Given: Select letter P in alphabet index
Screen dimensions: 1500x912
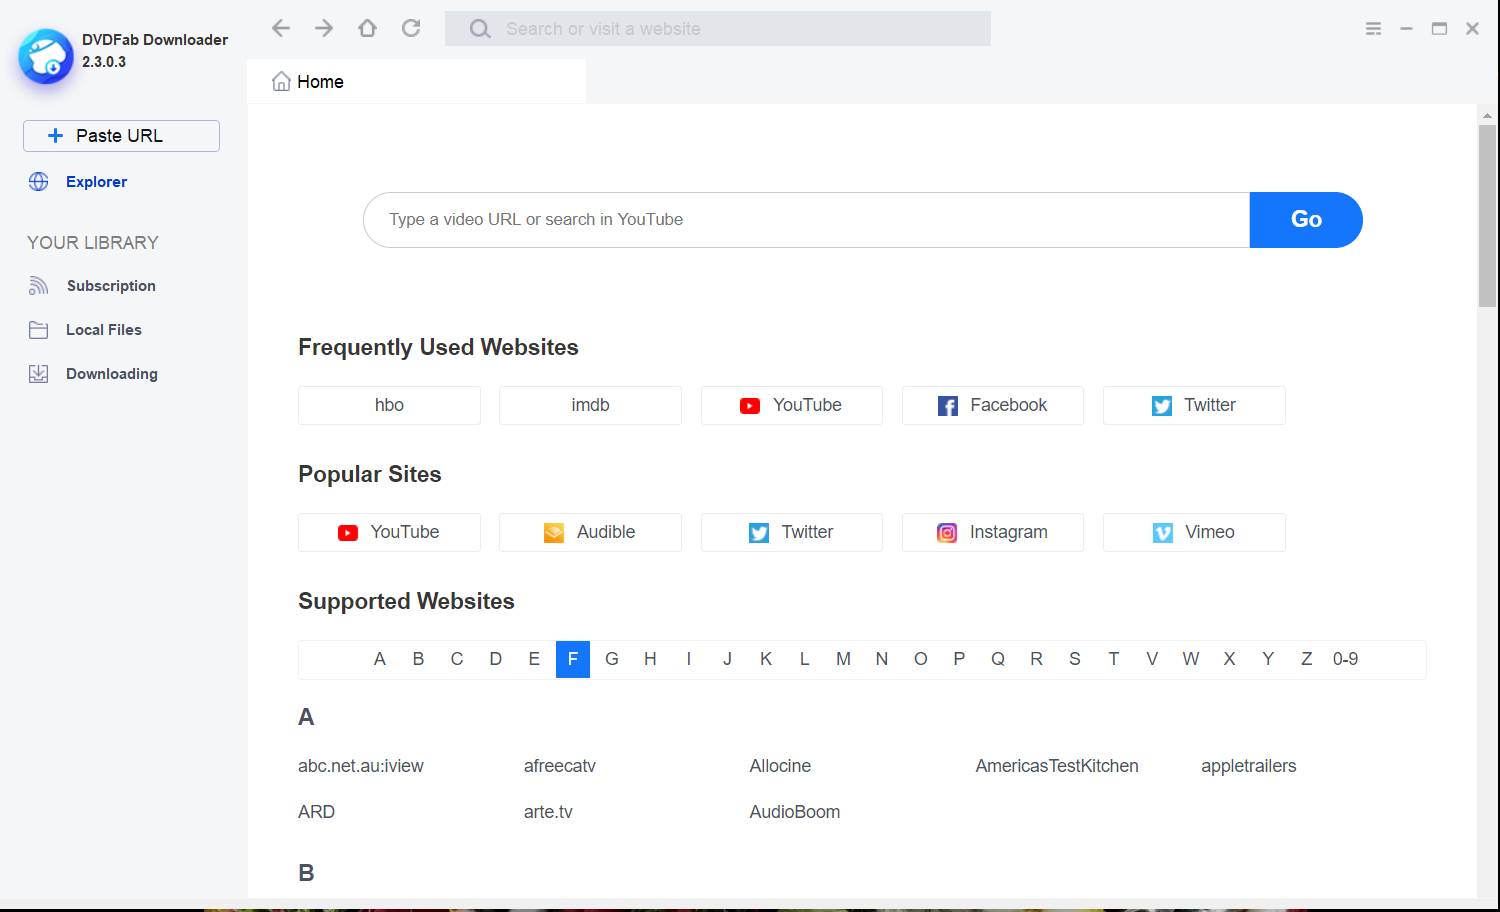Looking at the screenshot, I should 959,659.
